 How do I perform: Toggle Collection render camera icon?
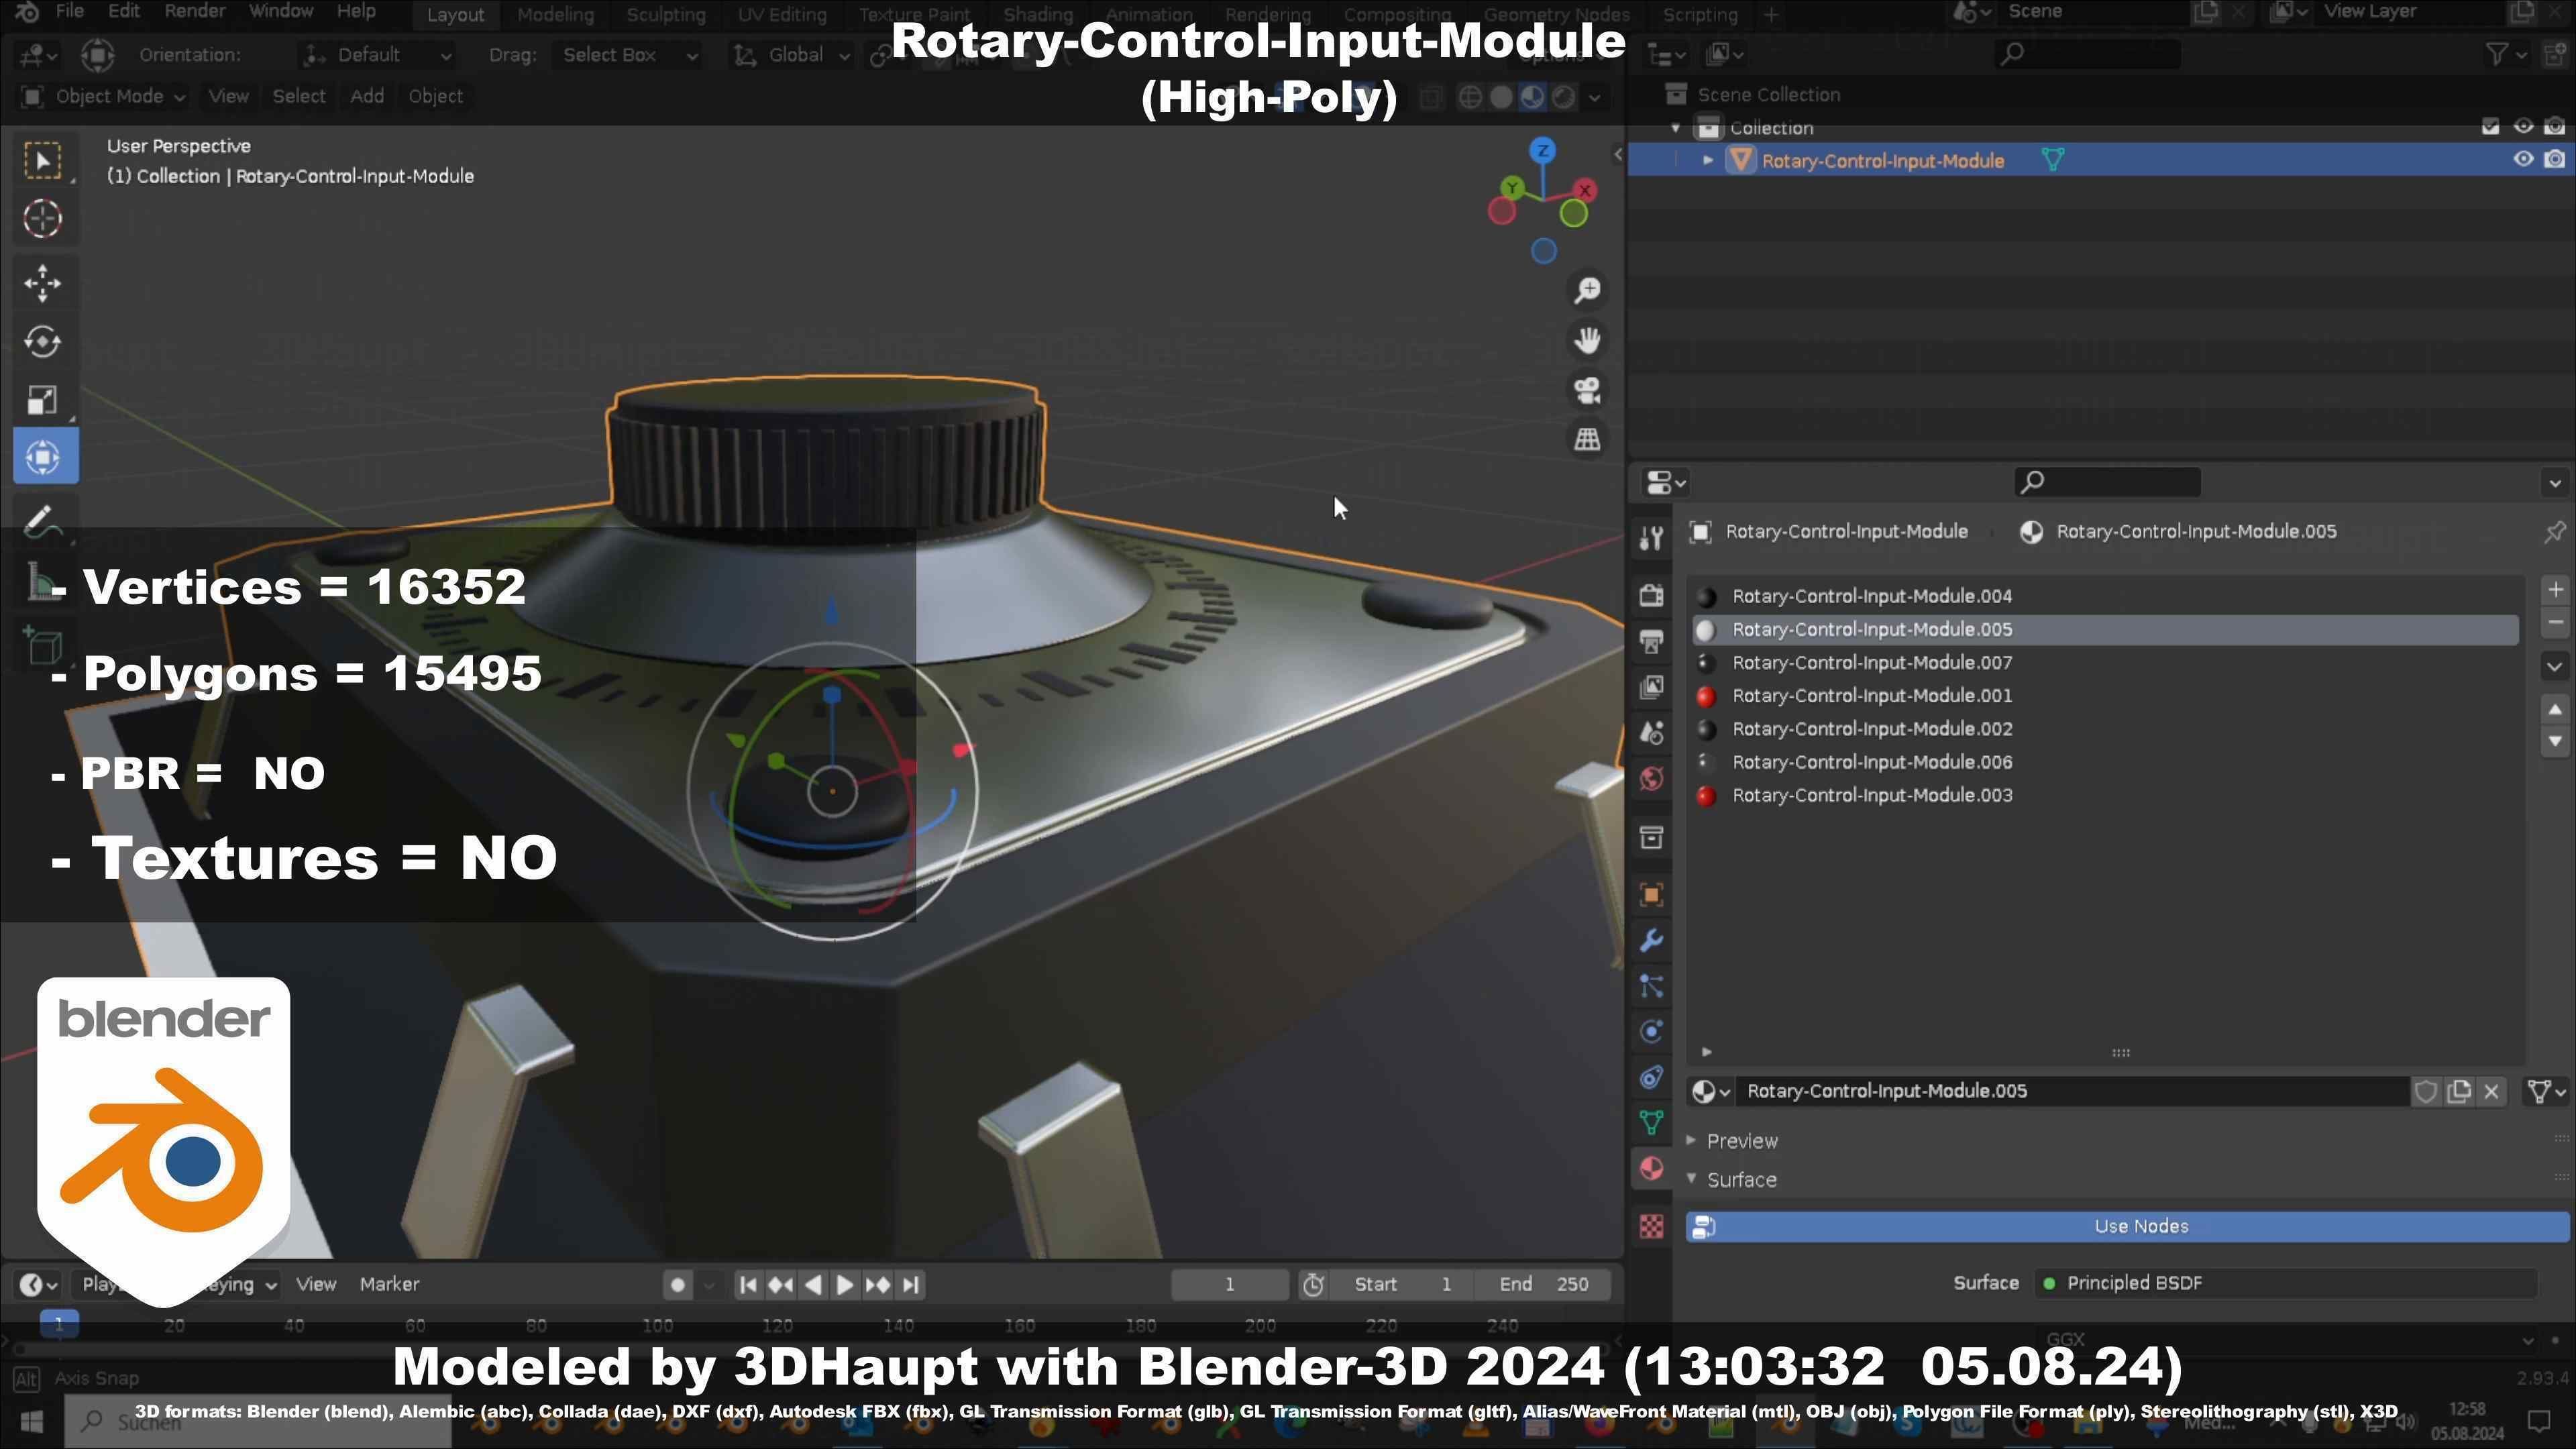point(2554,127)
